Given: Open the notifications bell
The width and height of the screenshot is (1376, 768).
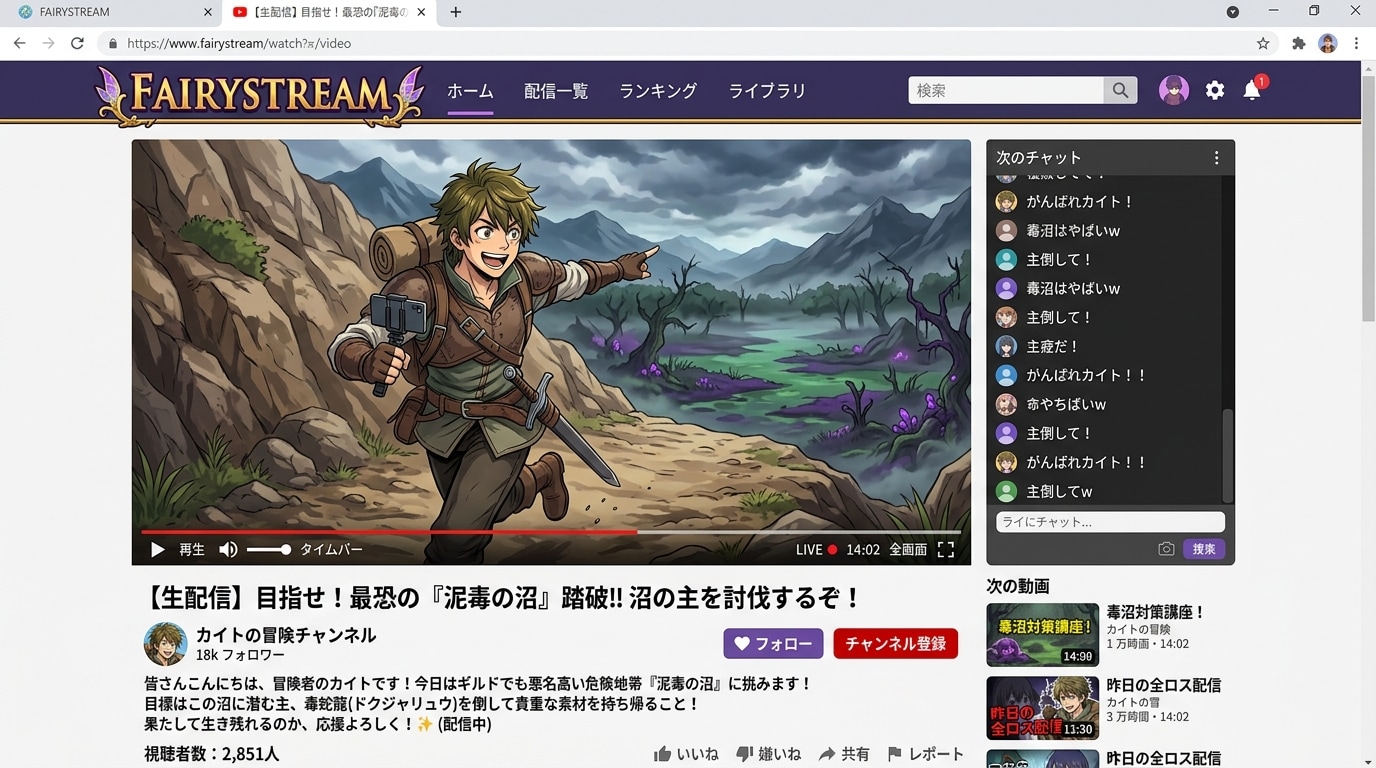Looking at the screenshot, I should click(1252, 90).
